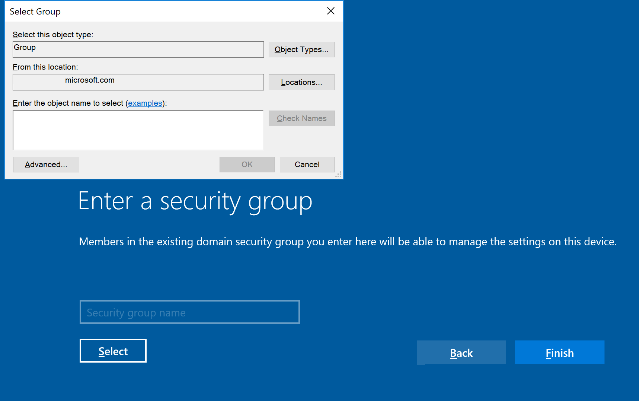Open the Object Types dialog
The image size is (639, 401).
[301, 49]
